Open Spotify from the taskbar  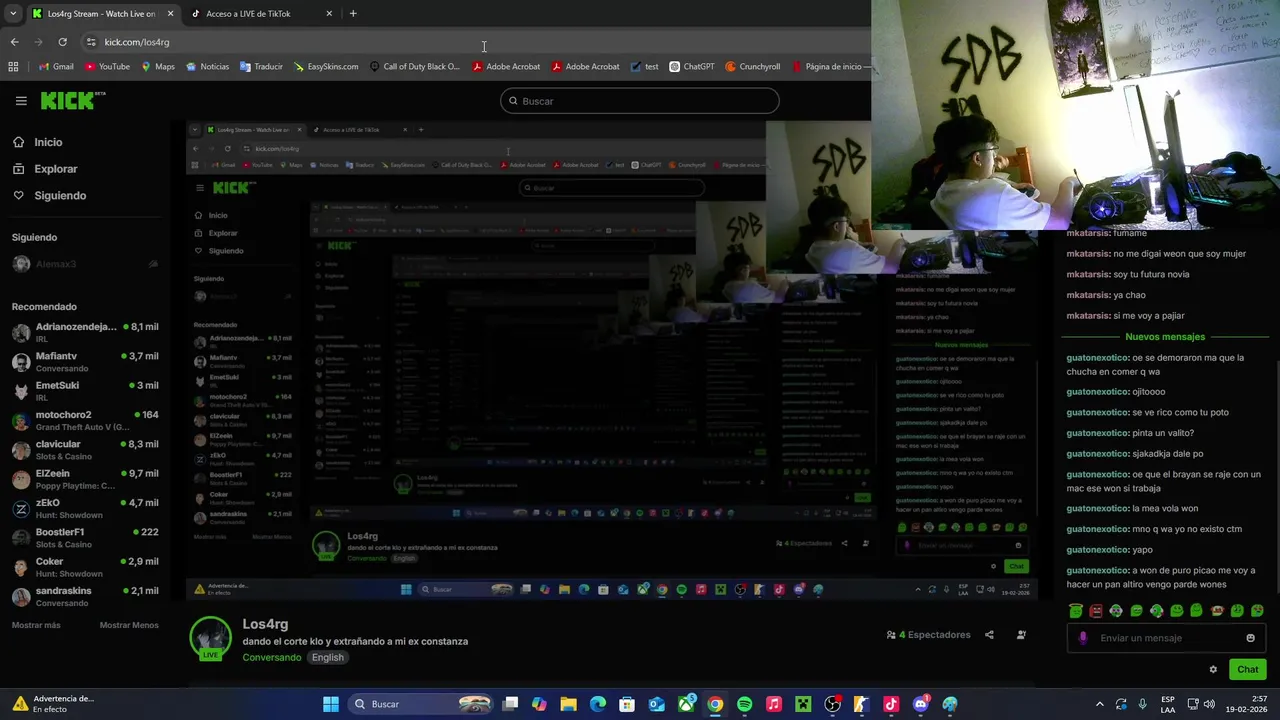pos(744,704)
